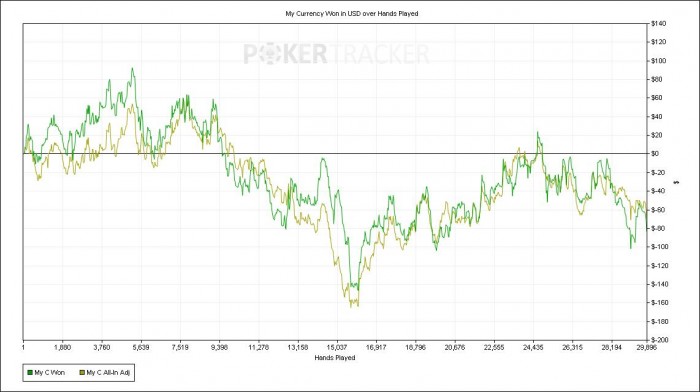The image size is (700, 392).
Task: Click the $-180 y-axis value
Action: tap(659, 321)
